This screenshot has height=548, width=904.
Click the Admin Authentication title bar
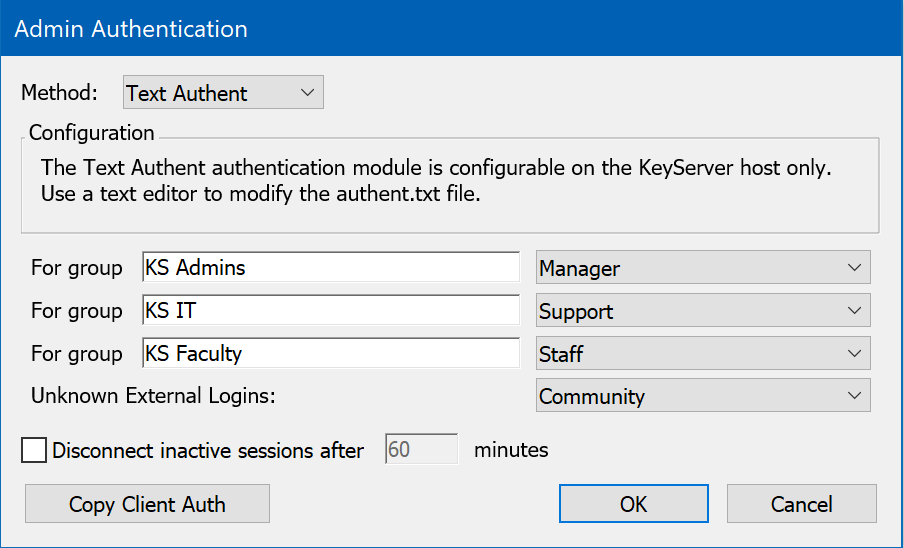(450, 28)
